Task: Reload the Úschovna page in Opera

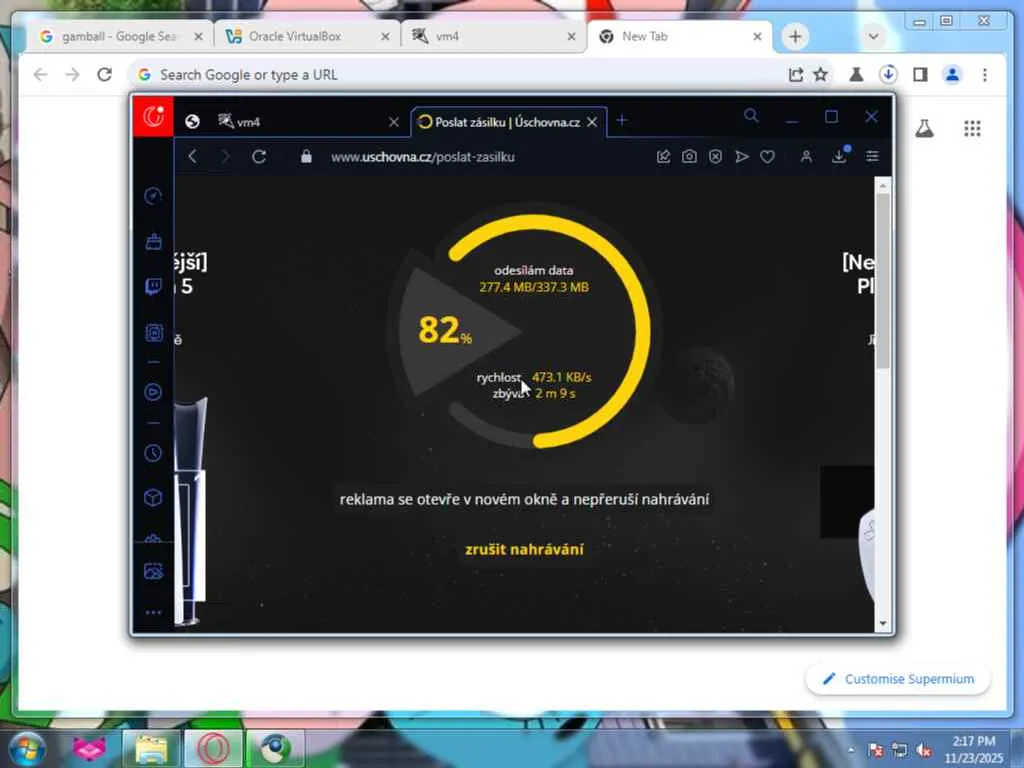Action: 259,157
